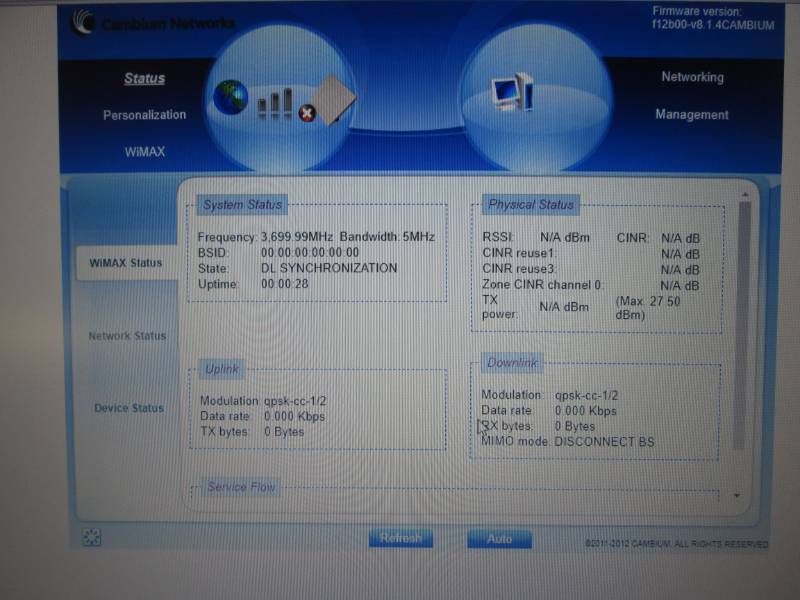Click the snowflake icon at bottom left
This screenshot has width=800, height=600.
coord(91,537)
